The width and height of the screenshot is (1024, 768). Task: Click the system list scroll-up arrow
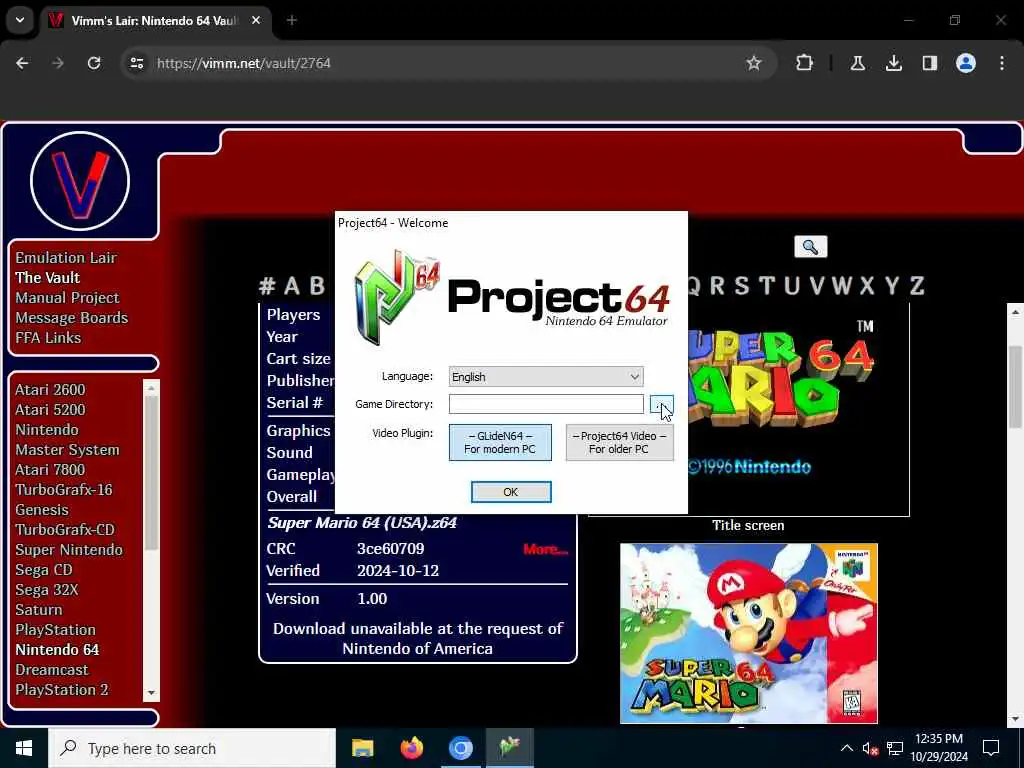(x=151, y=388)
